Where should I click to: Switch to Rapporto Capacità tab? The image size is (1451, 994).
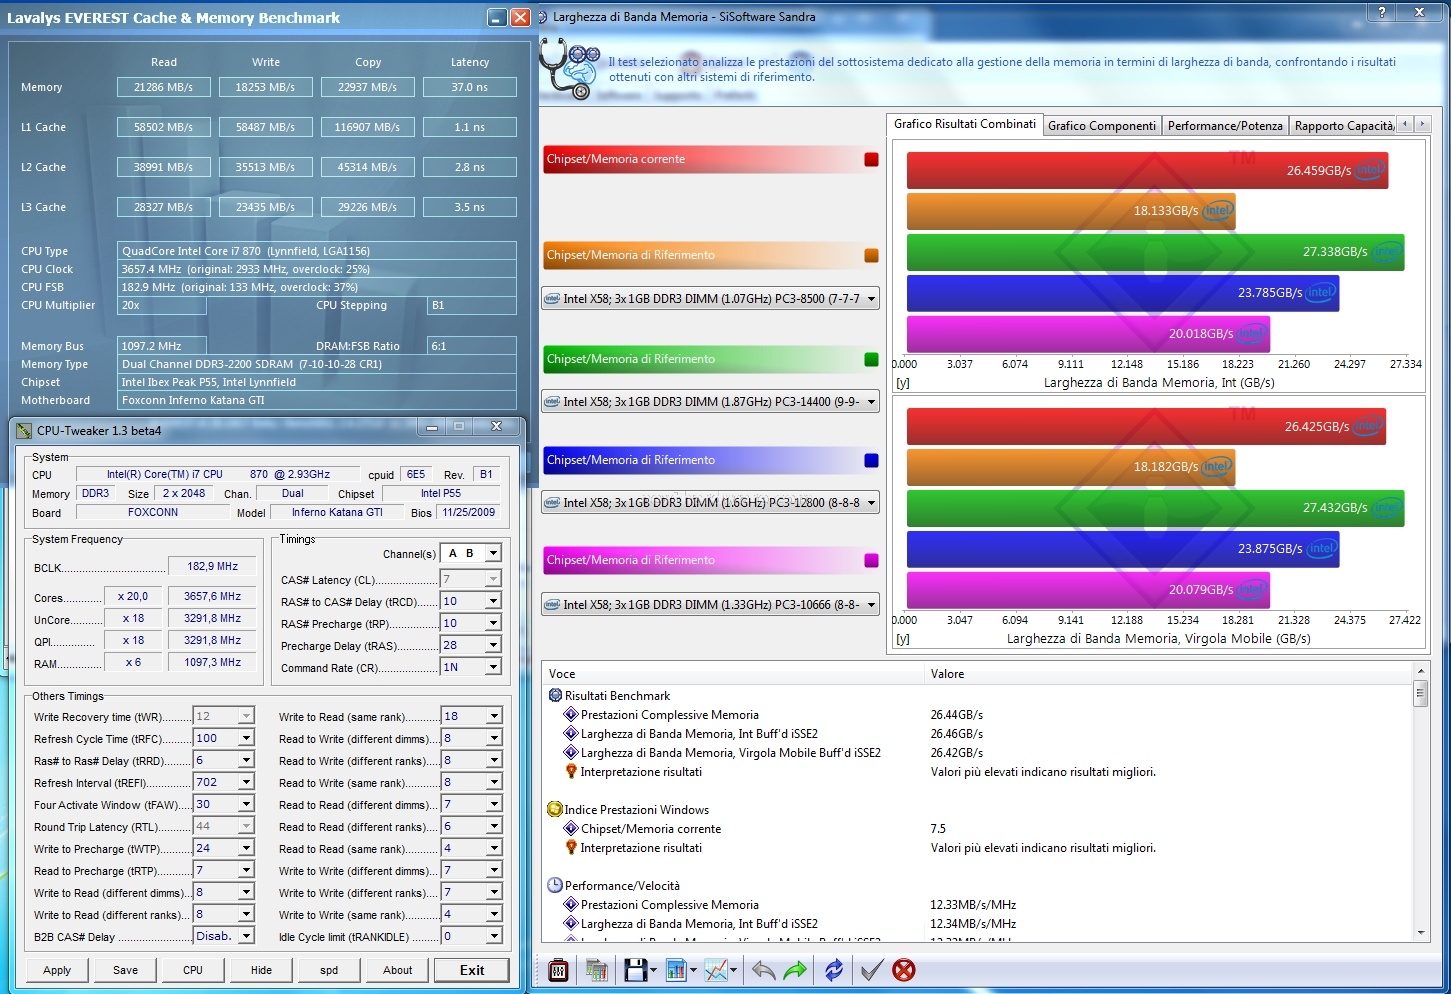point(1343,126)
